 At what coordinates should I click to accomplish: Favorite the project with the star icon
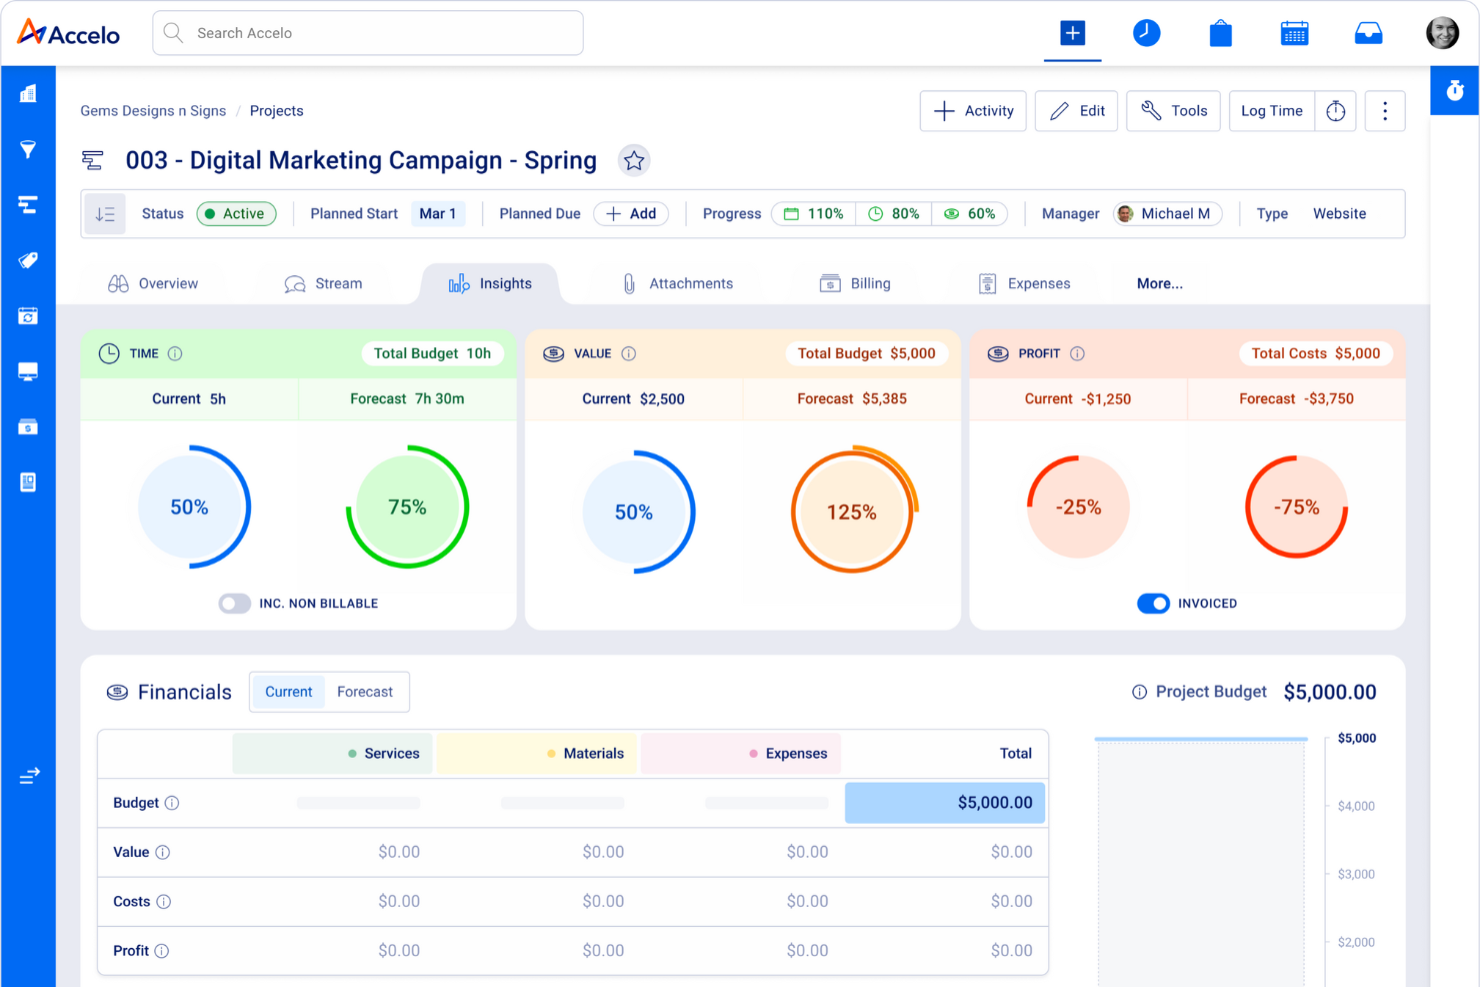click(x=634, y=160)
